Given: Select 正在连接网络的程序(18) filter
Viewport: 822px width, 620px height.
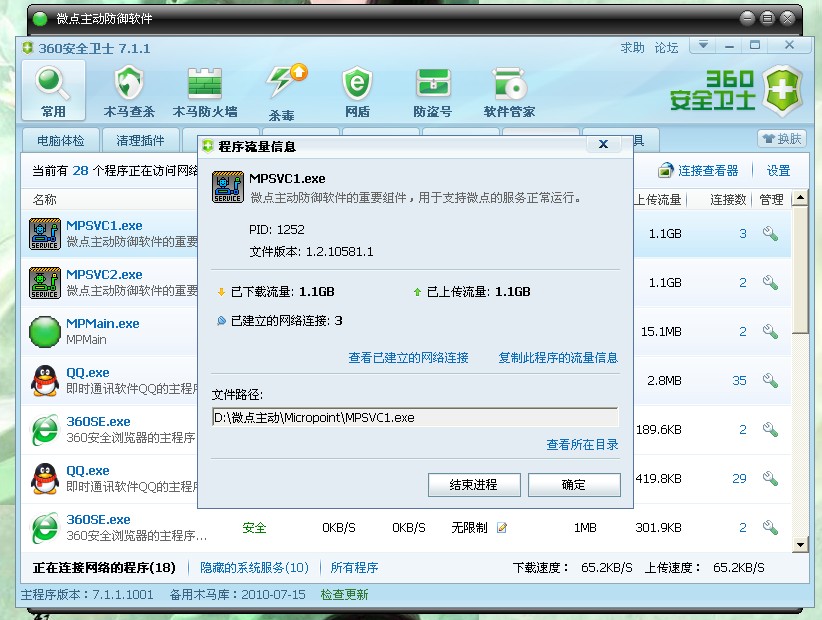Looking at the screenshot, I should [x=104, y=568].
